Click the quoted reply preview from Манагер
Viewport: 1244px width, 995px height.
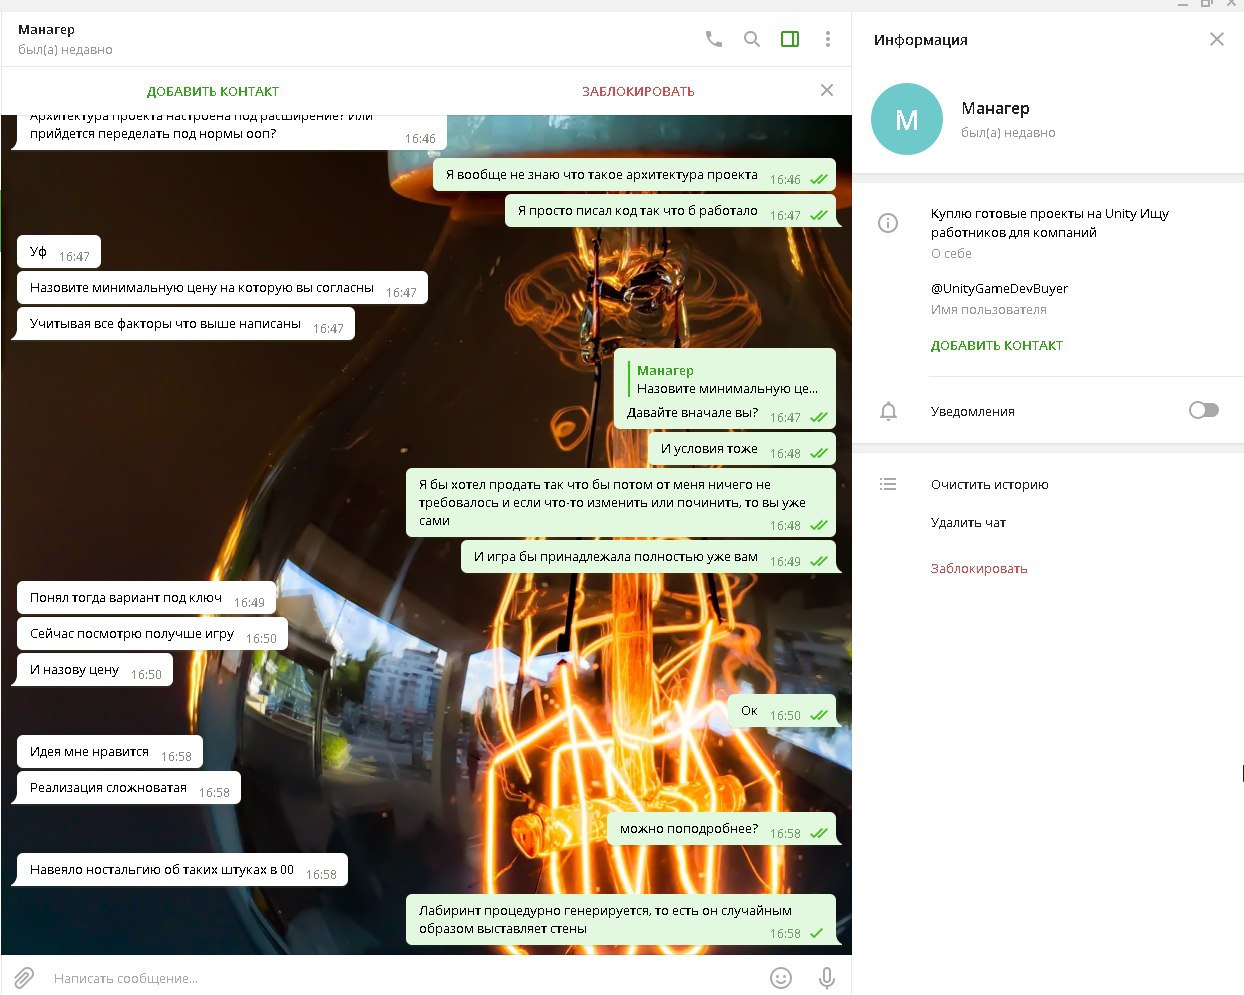(x=727, y=379)
